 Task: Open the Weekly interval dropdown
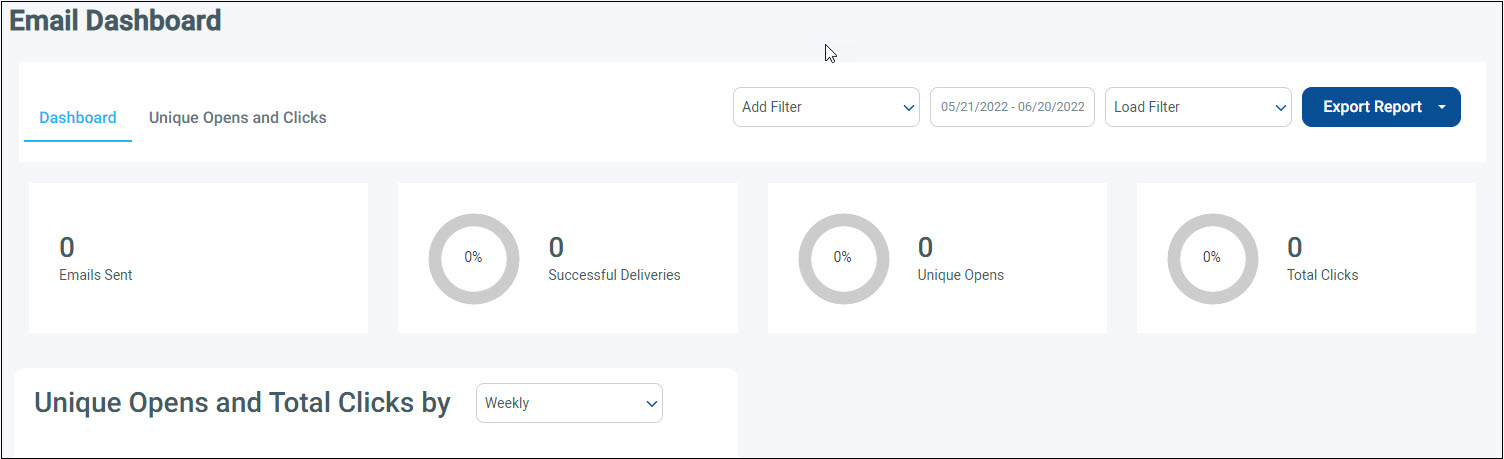[569, 403]
